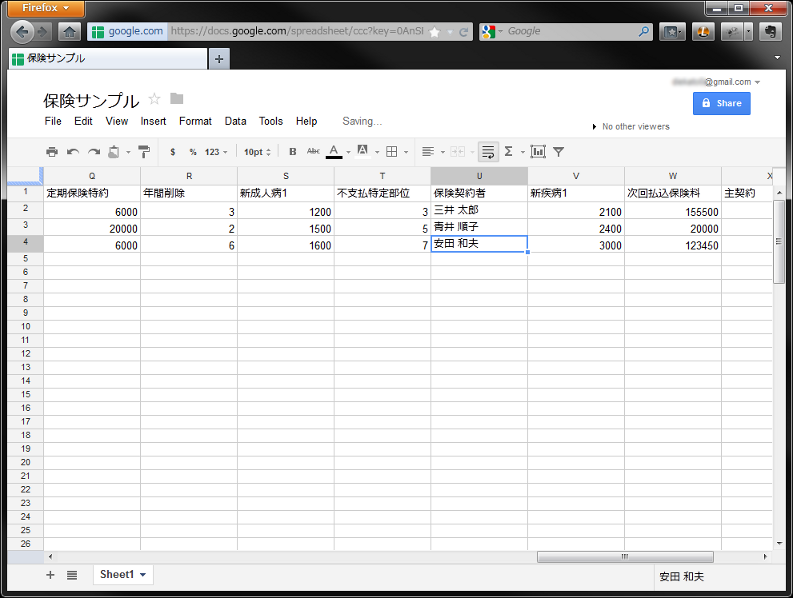Click the Firefox menu button

tap(46, 8)
